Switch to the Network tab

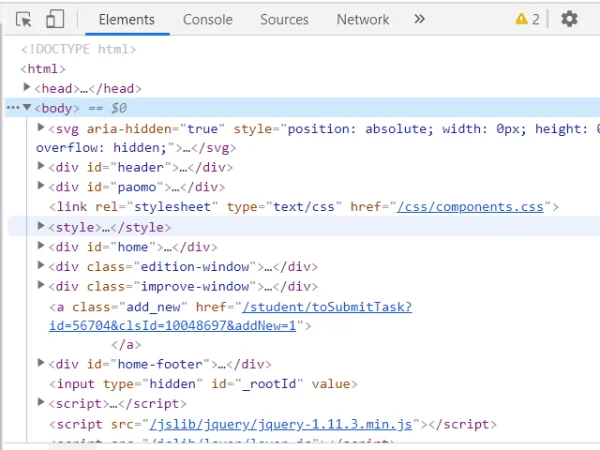coord(362,19)
